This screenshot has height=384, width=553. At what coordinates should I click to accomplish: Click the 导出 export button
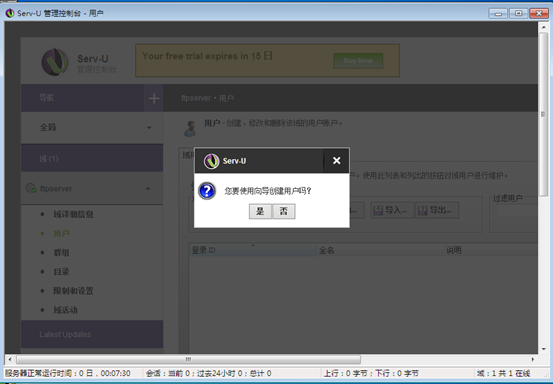coord(437,211)
